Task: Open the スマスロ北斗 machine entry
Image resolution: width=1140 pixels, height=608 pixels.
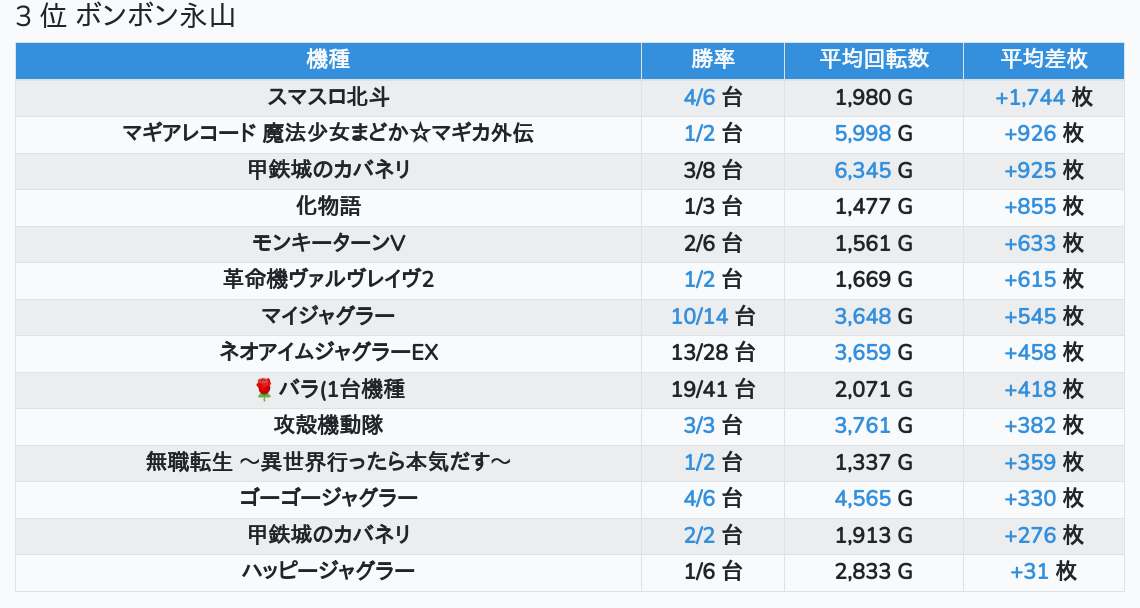Action: coord(328,97)
